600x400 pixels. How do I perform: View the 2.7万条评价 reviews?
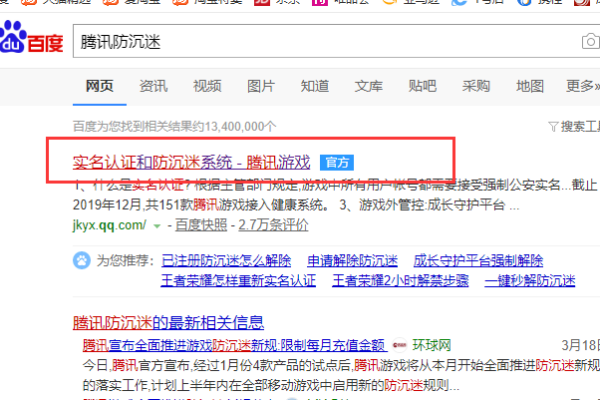coord(273,225)
